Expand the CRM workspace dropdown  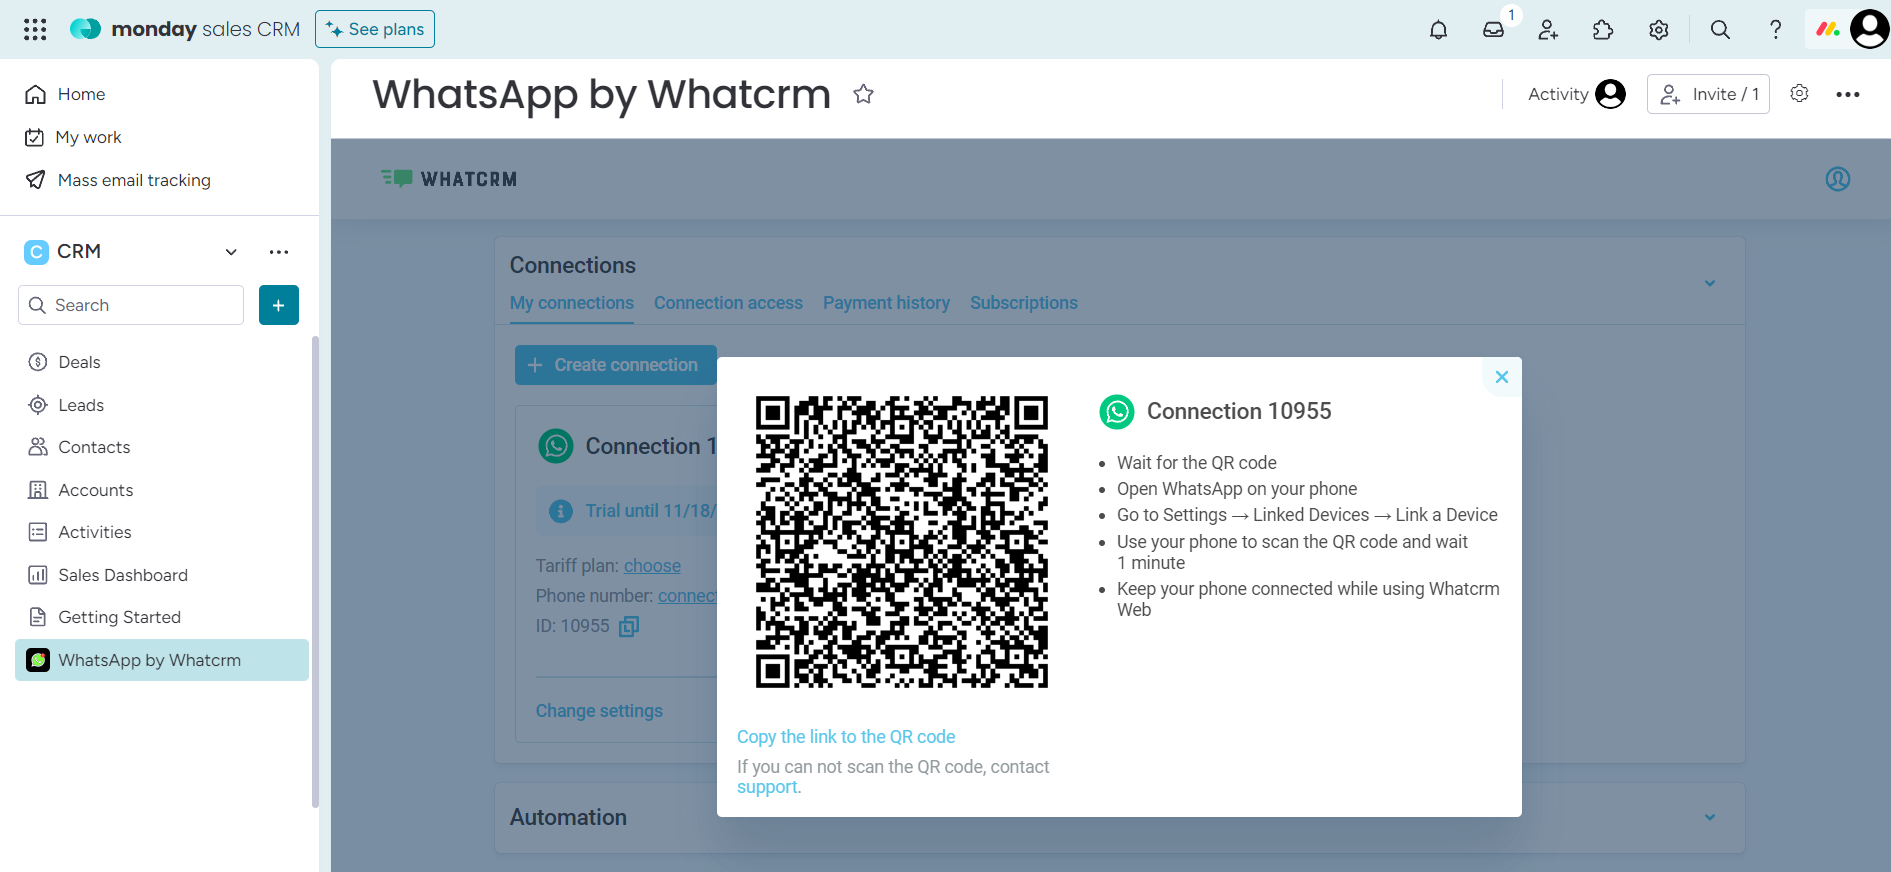coord(231,252)
